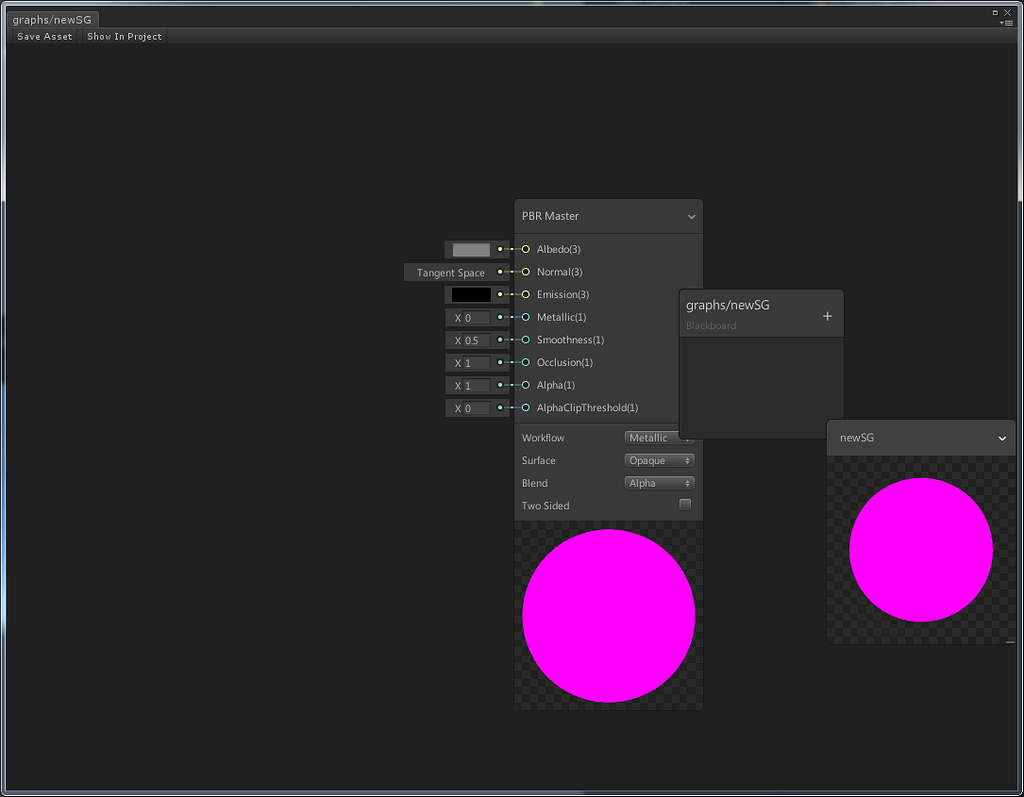Add a property with the Blackboard plus icon
1024x797 pixels.
(x=827, y=315)
